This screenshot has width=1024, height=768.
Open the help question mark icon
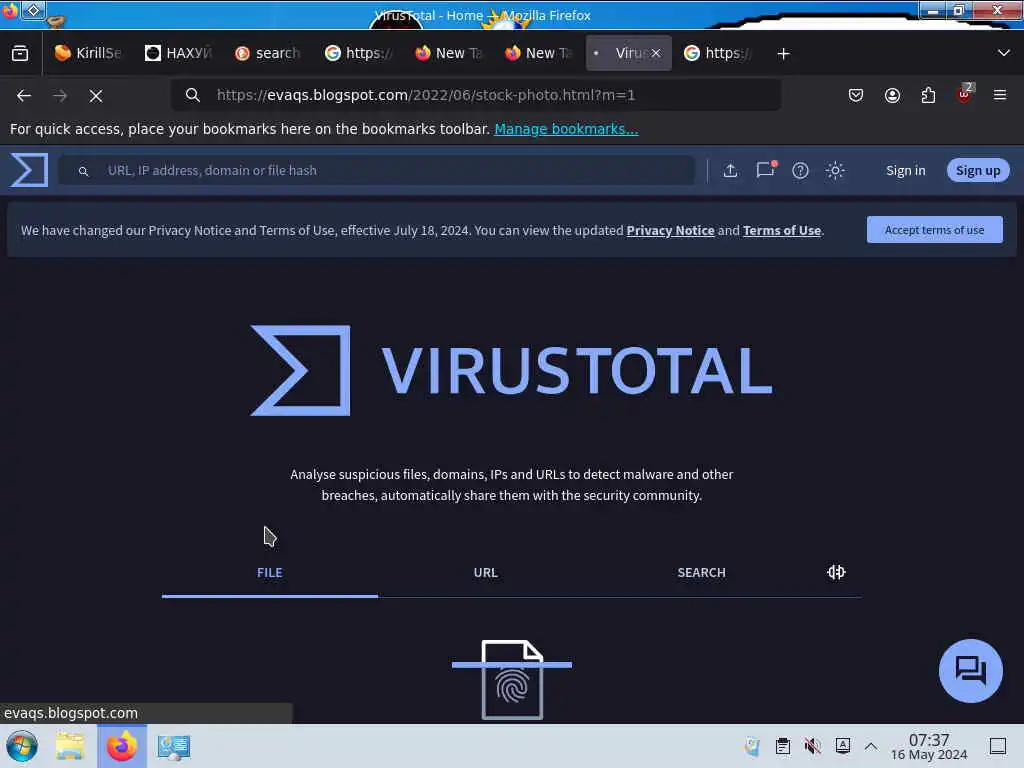pyautogui.click(x=800, y=170)
